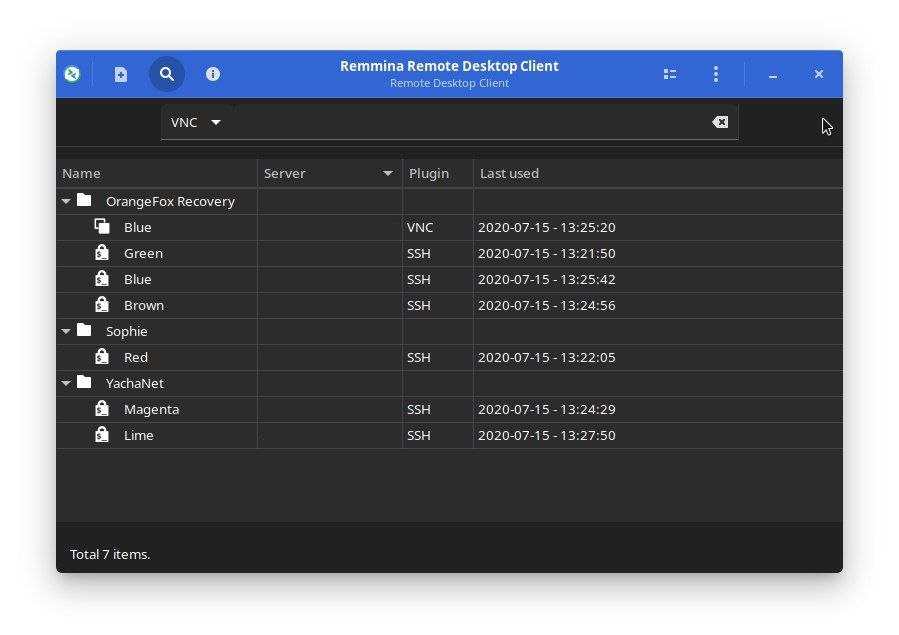Click the Remmina app logo icon
Screen dimensions: 899x635
tap(72, 74)
